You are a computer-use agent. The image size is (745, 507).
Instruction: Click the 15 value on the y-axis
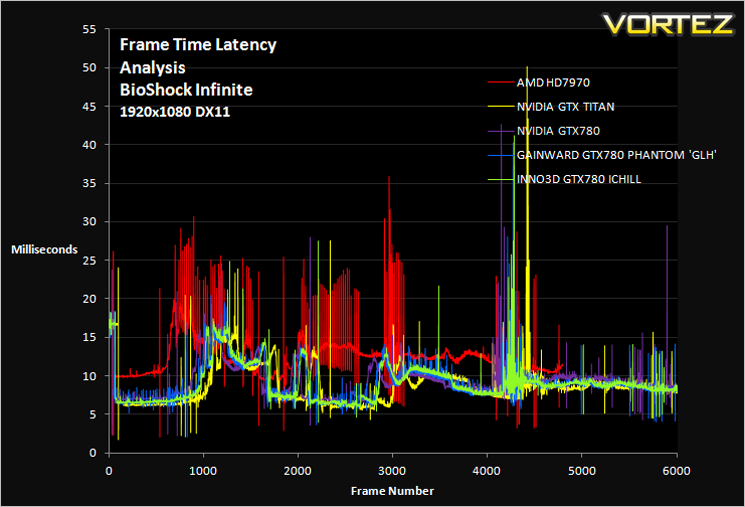[89, 337]
